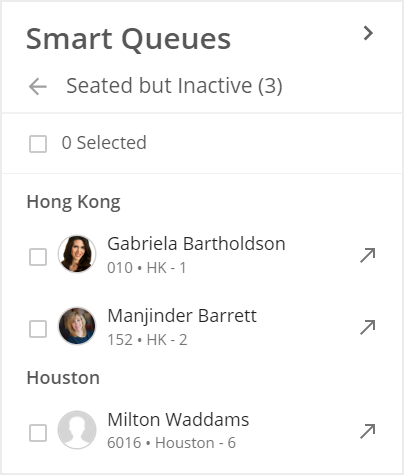Check the box for Gabriela Bartholdson
Screen dimensions: 404x475
[38, 257]
